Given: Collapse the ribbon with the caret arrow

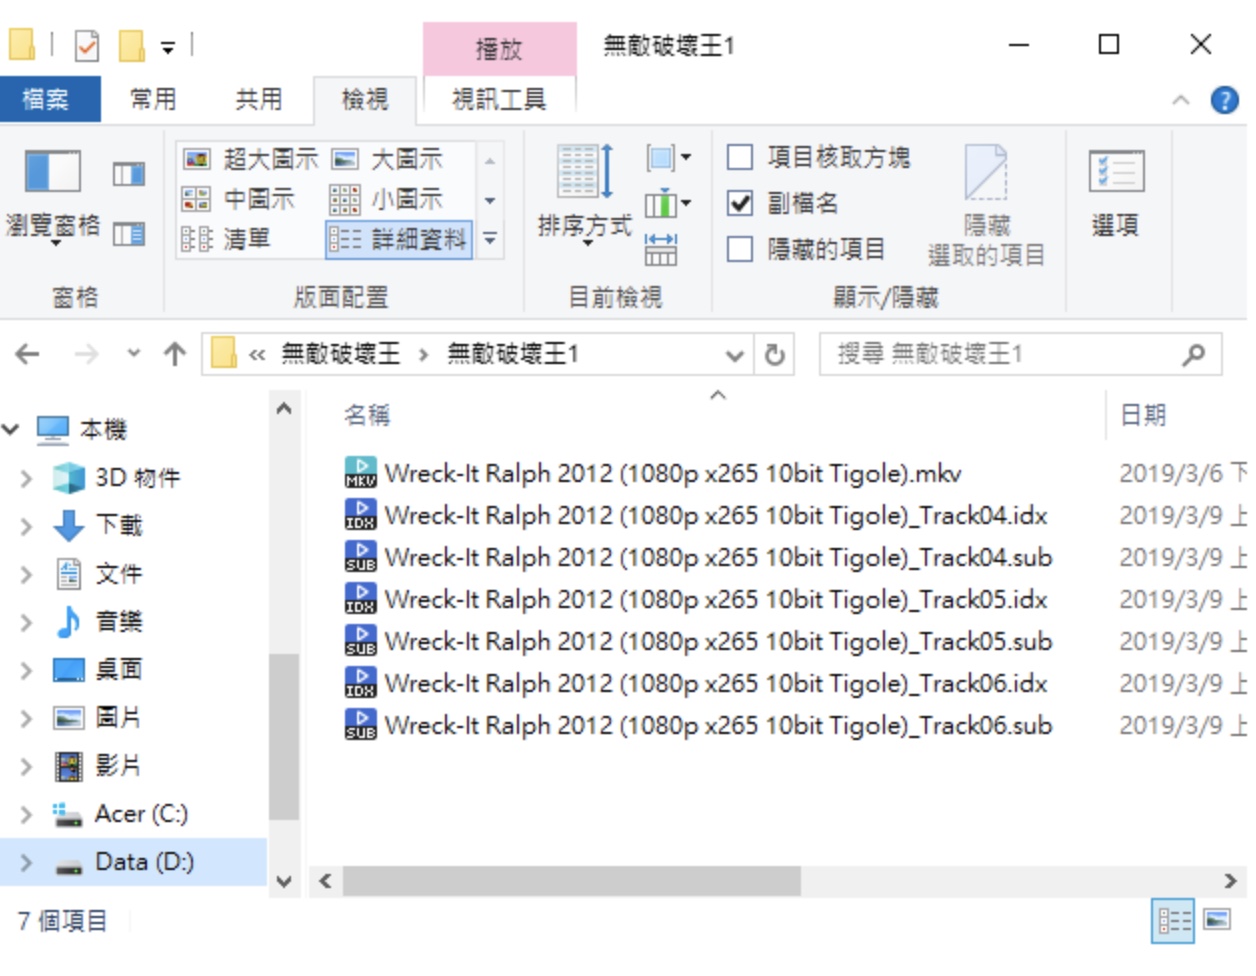Looking at the screenshot, I should (x=1181, y=100).
